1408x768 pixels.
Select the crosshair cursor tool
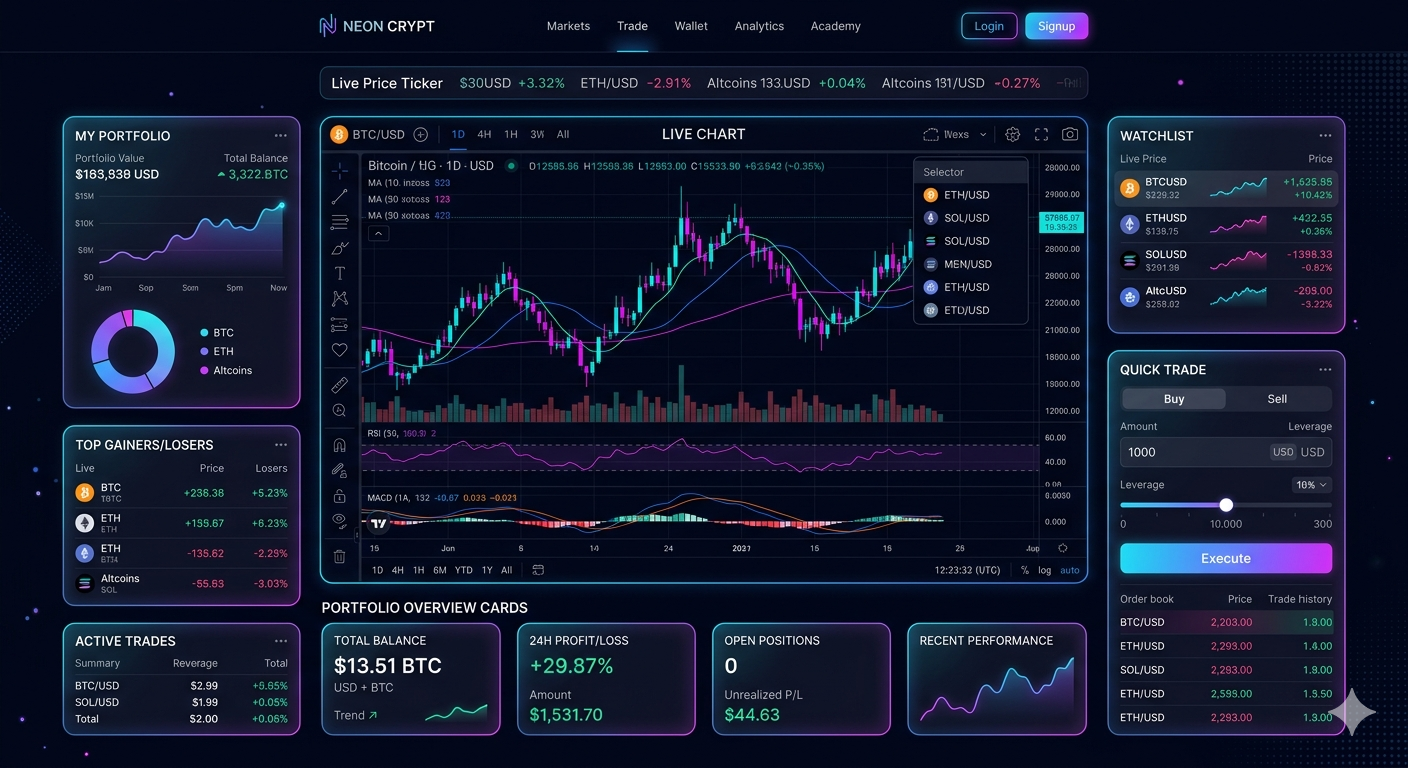[x=340, y=170]
